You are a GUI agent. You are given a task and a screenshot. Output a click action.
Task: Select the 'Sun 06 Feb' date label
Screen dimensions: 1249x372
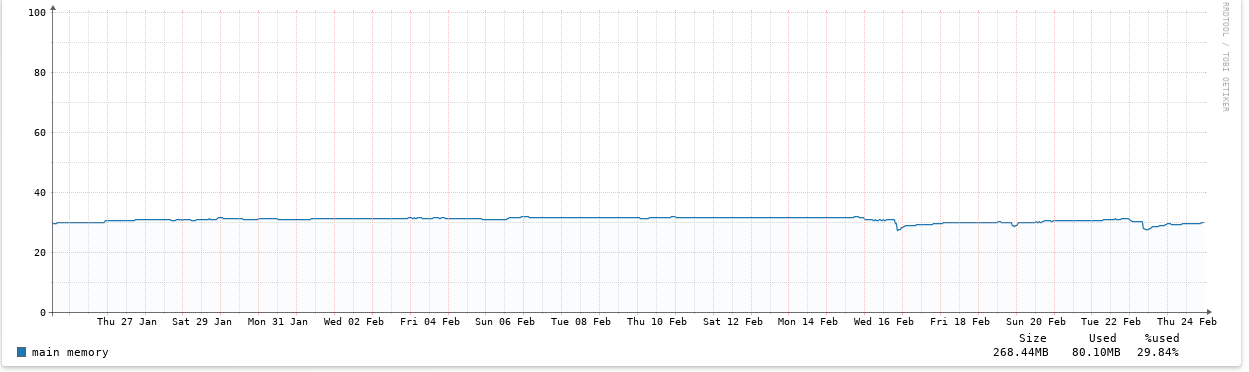click(505, 322)
